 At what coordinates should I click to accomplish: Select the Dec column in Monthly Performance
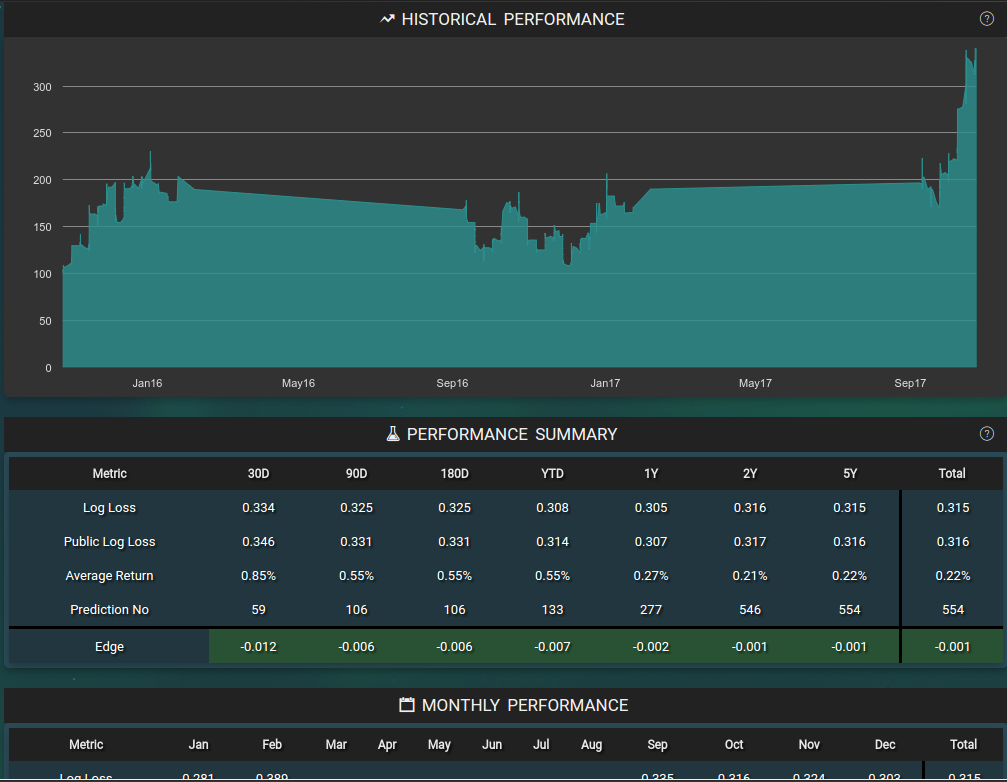pos(885,744)
